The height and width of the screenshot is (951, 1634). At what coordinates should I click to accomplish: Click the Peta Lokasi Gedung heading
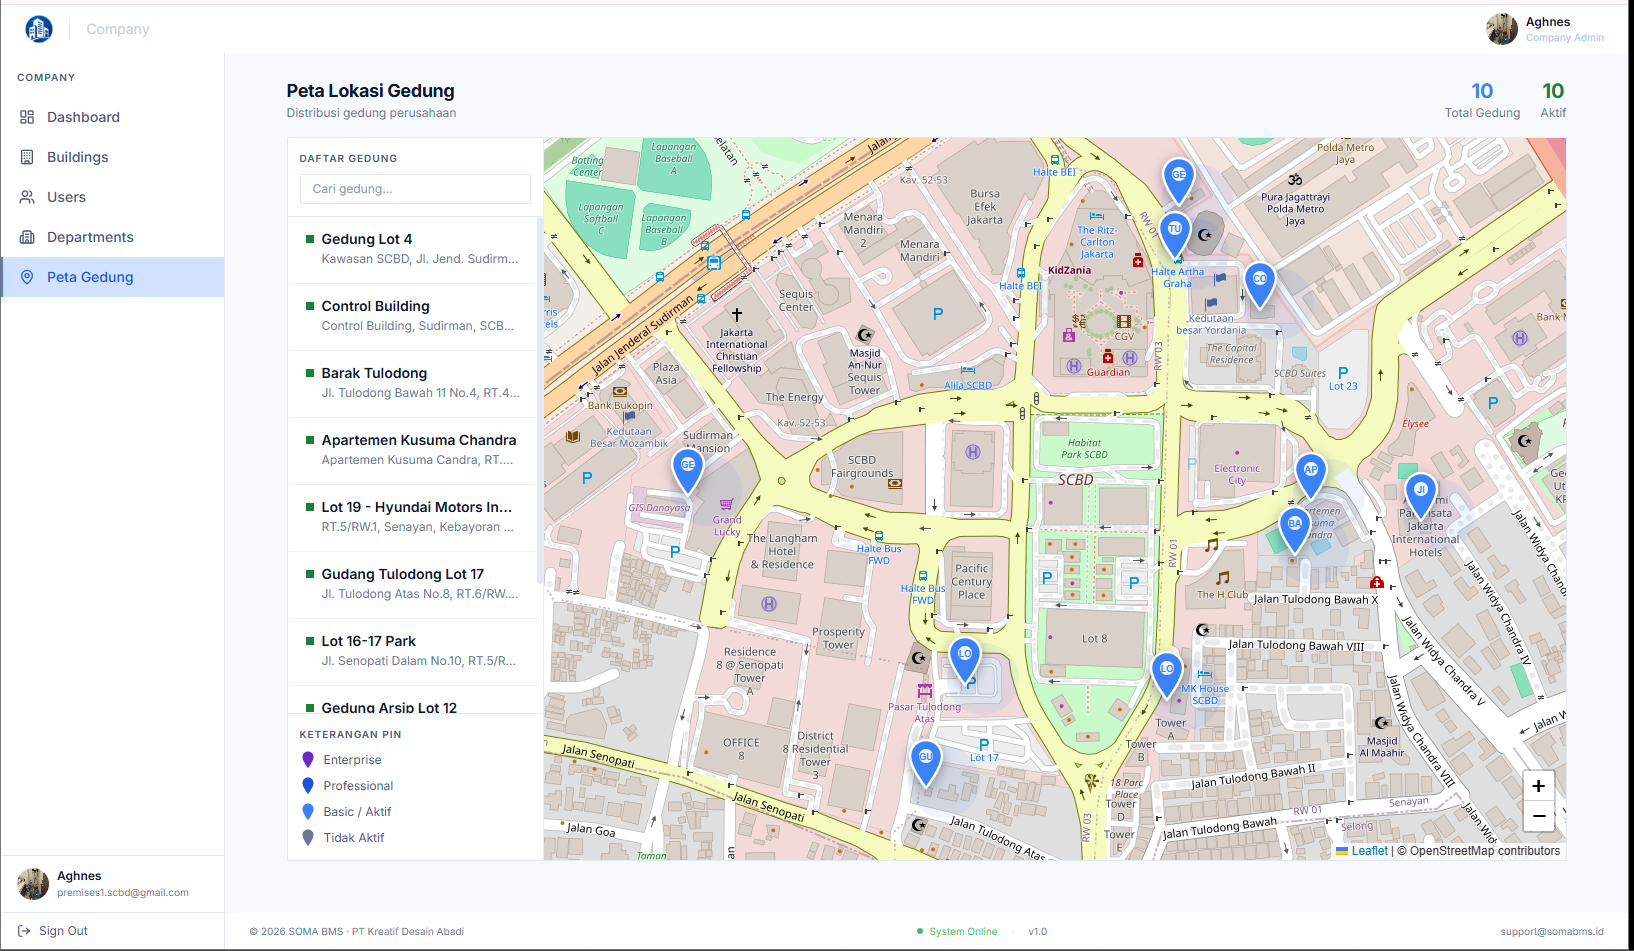pyautogui.click(x=370, y=91)
